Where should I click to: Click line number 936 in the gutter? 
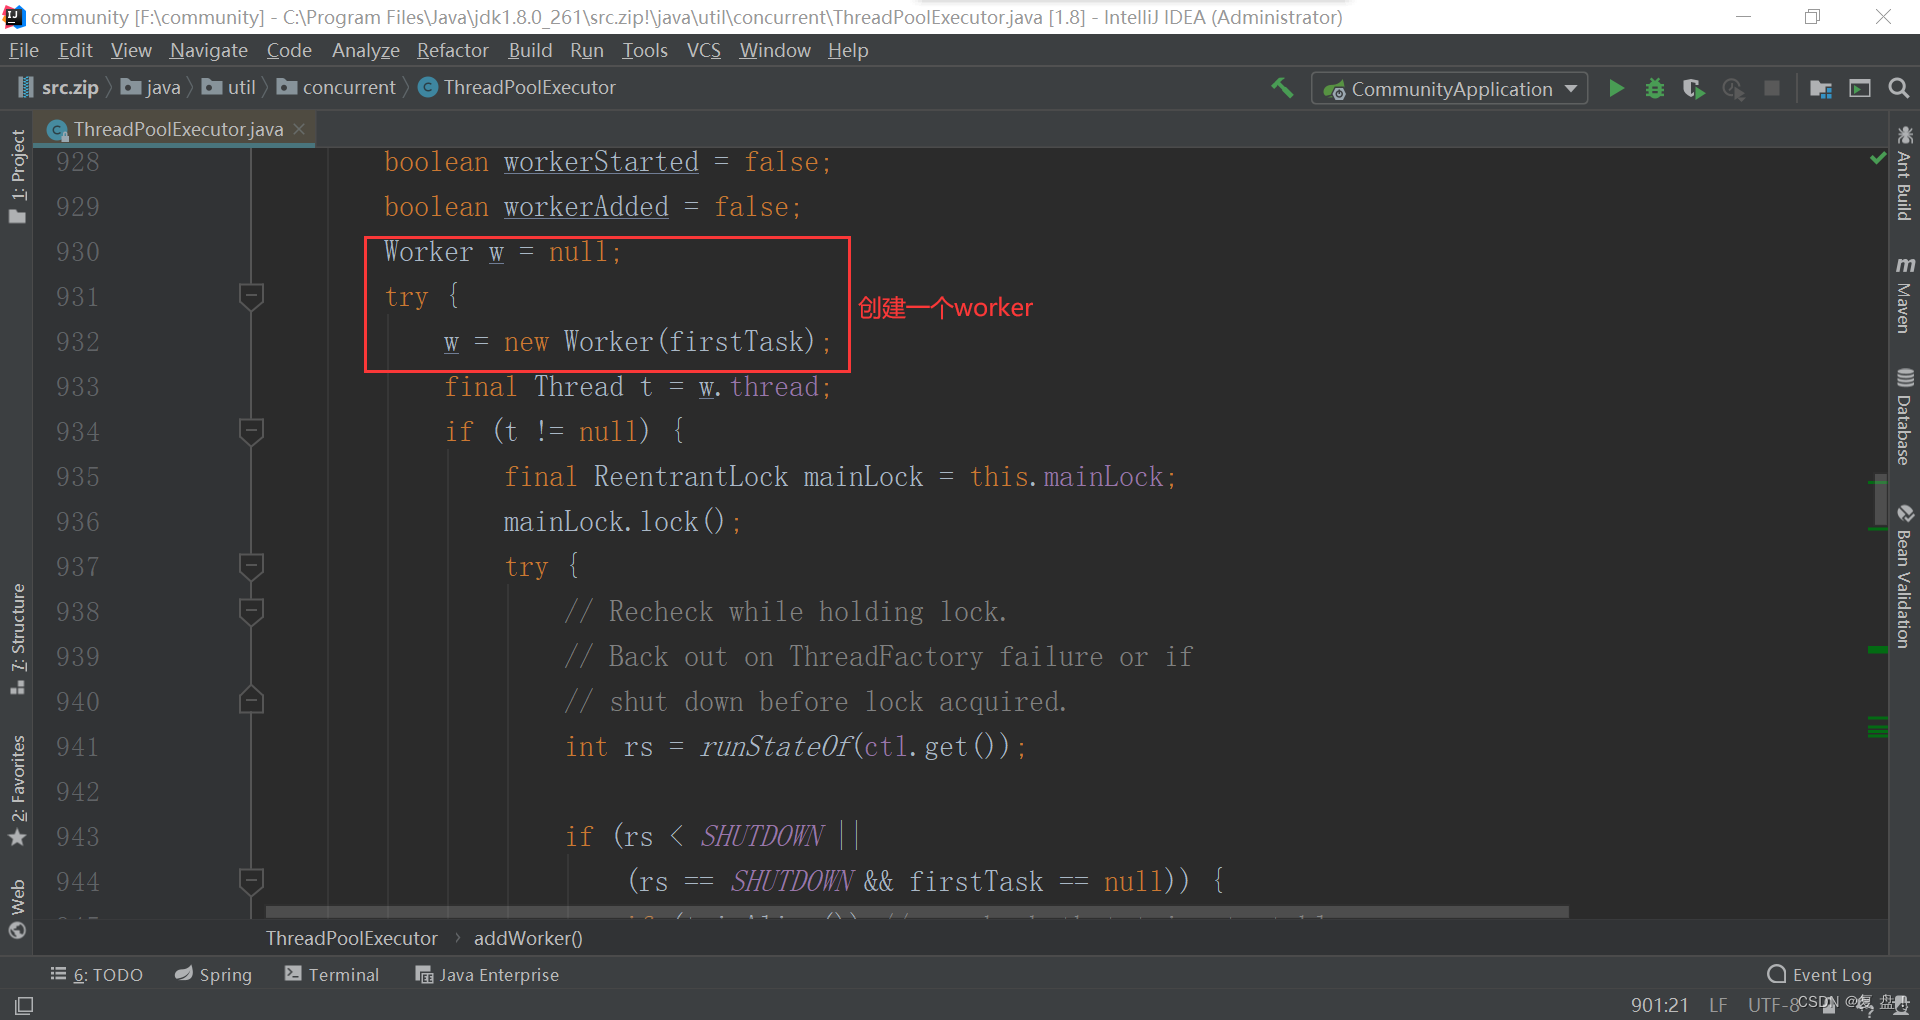click(78, 522)
